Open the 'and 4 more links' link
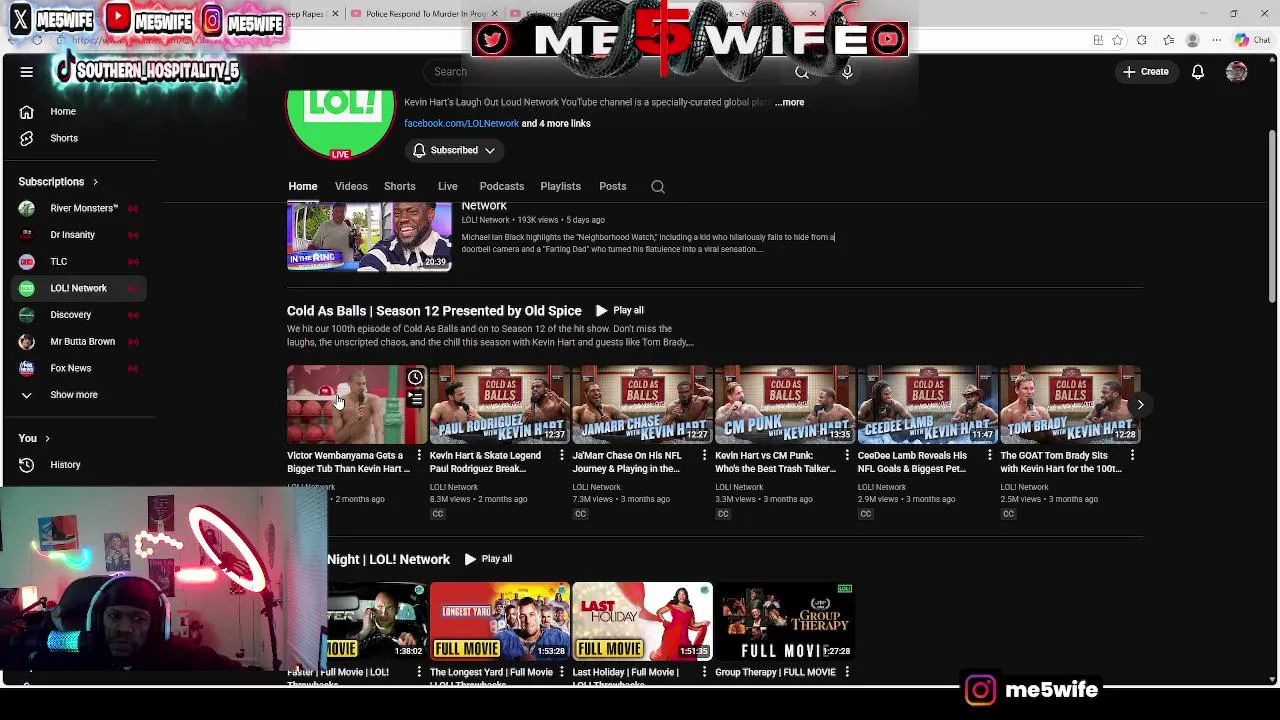The image size is (1280, 720). click(x=556, y=124)
